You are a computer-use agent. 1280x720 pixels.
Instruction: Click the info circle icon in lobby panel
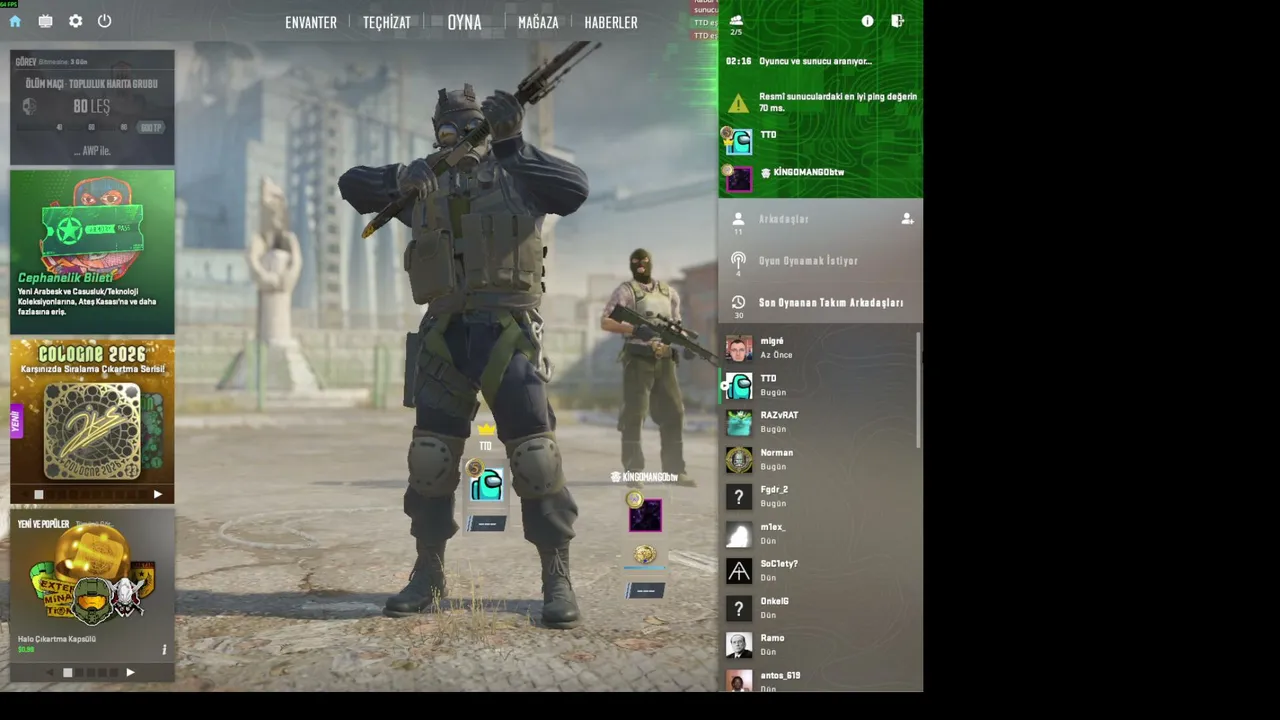point(867,21)
